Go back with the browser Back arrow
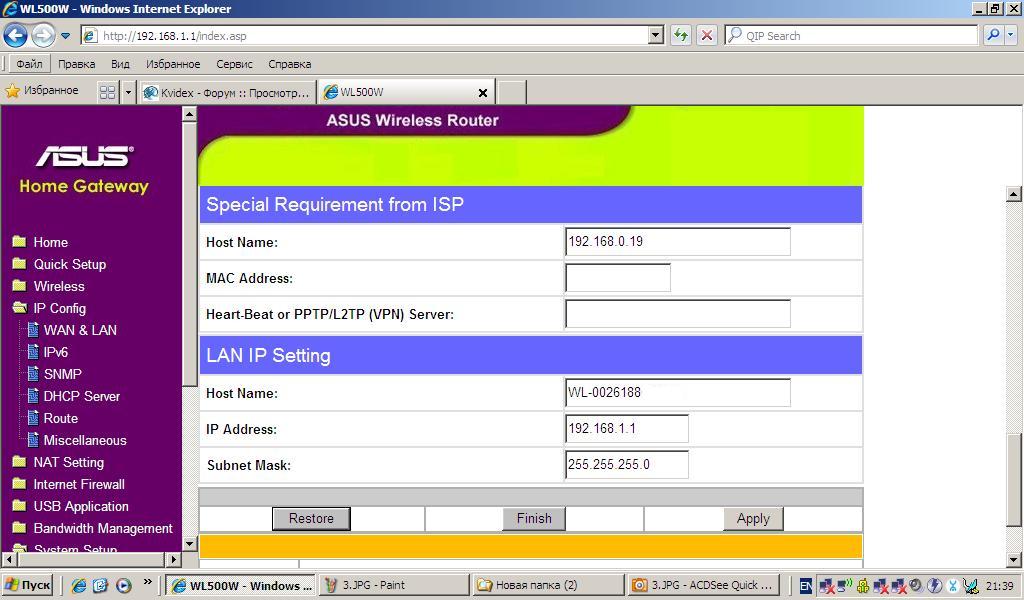Viewport: 1024px width, 600px height. [16, 35]
